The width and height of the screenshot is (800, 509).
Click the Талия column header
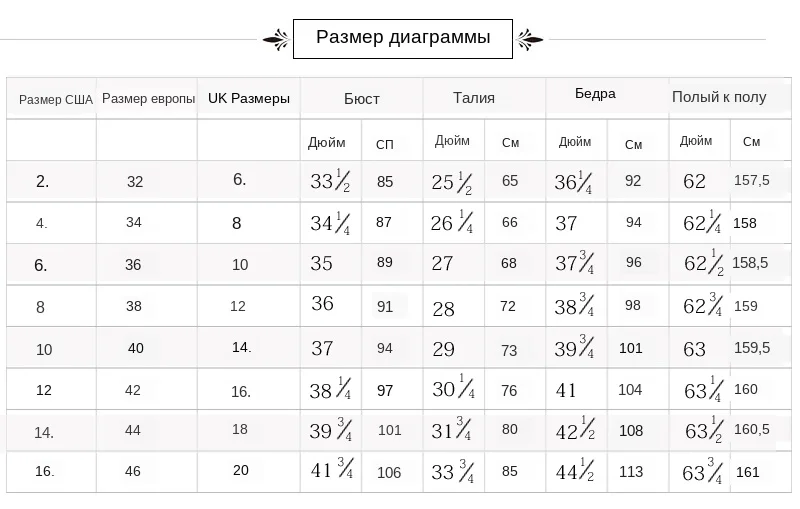(473, 98)
